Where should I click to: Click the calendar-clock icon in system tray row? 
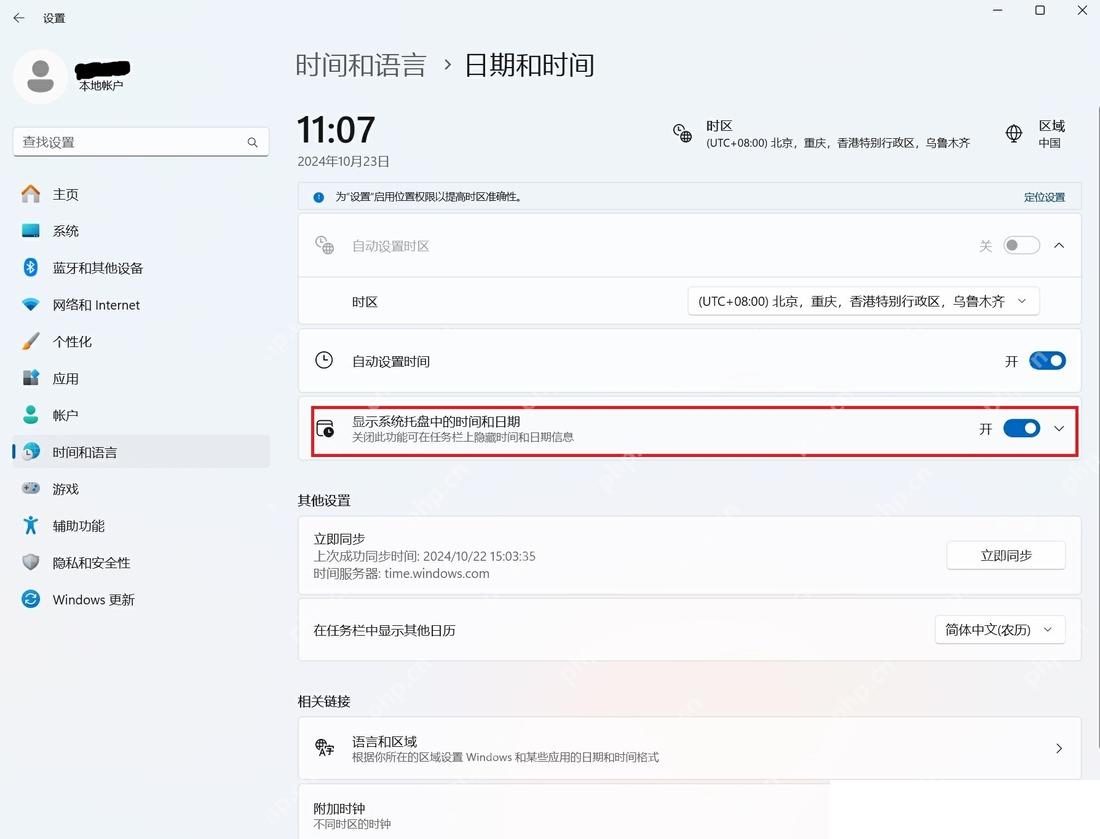tap(325, 429)
